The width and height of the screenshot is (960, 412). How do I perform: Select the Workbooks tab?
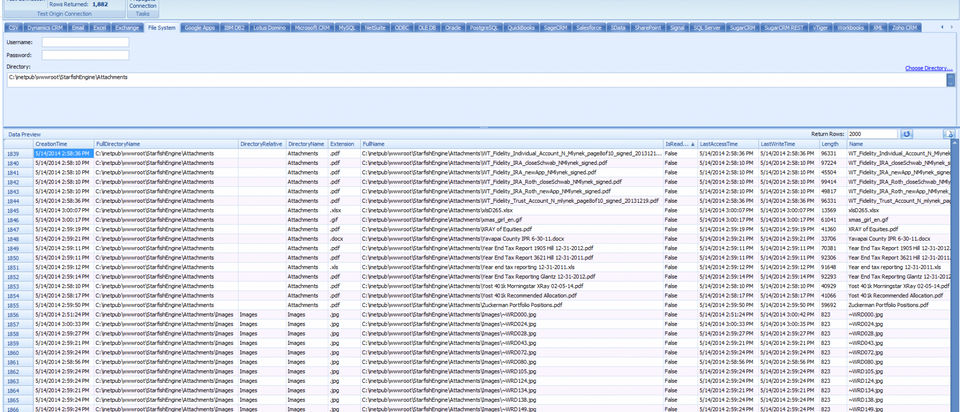click(x=851, y=28)
